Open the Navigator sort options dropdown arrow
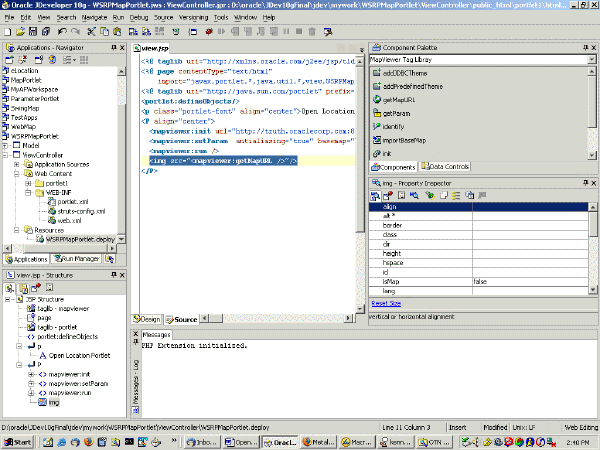This screenshot has width=600, height=450. coord(74,60)
